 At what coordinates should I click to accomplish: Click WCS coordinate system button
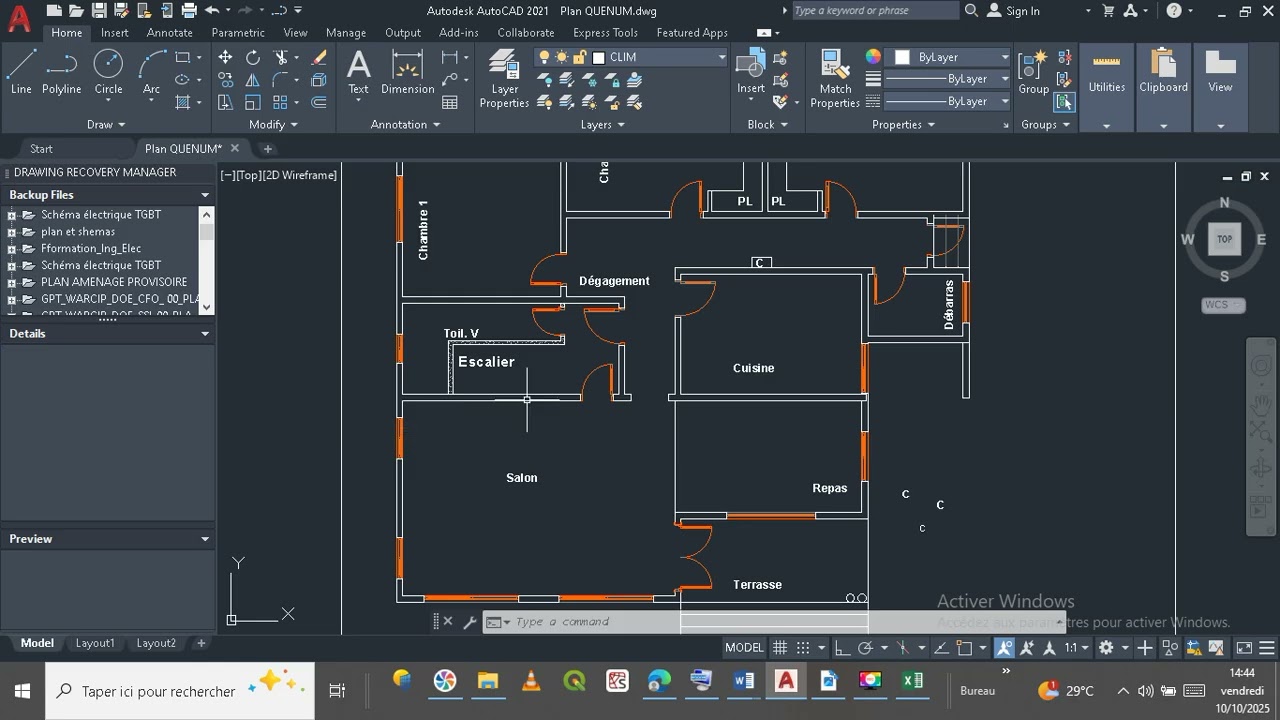[1222, 305]
